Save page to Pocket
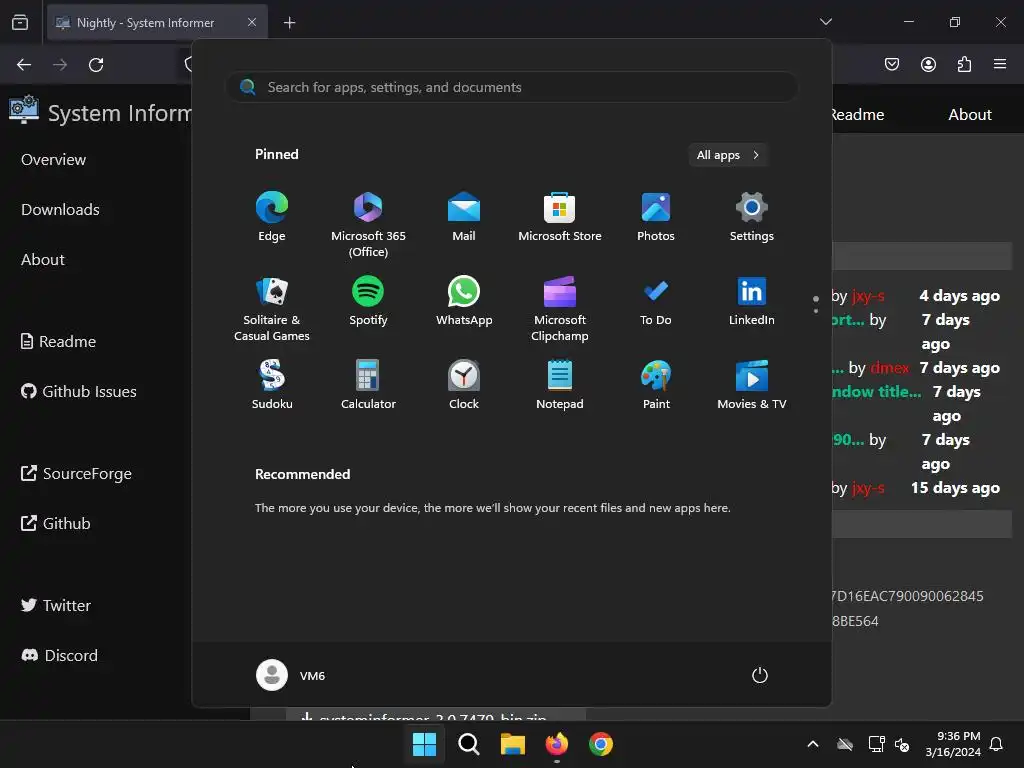 (892, 64)
